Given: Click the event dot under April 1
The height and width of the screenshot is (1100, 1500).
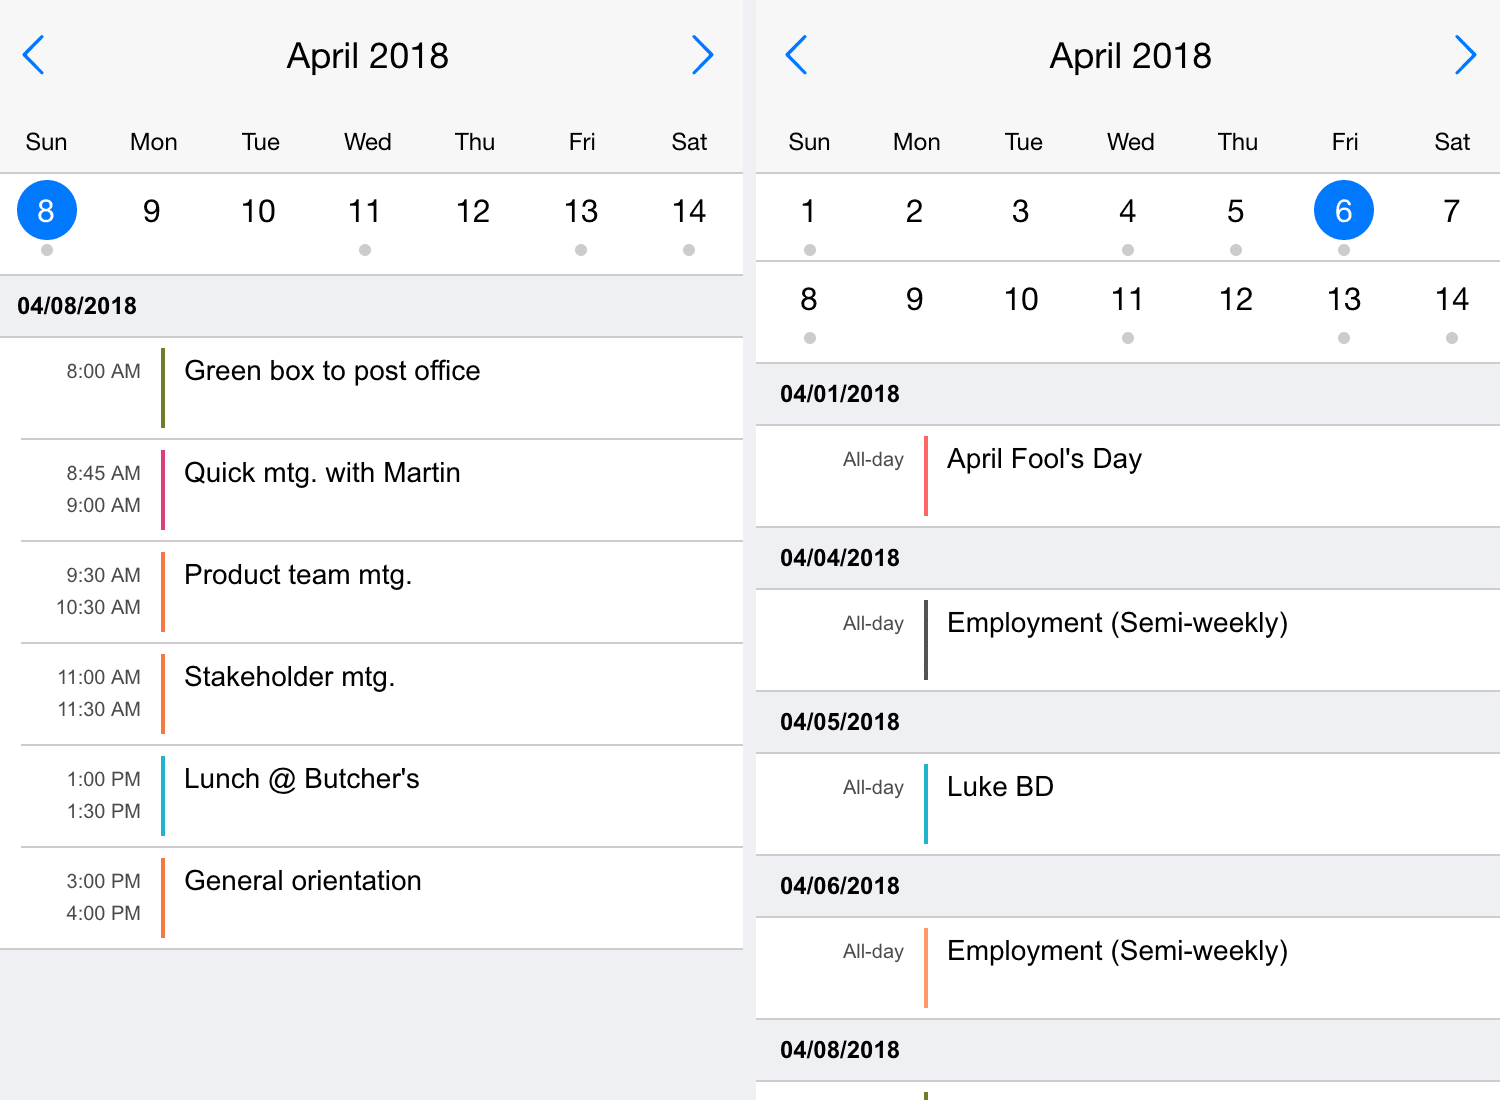Looking at the screenshot, I should pos(808,250).
